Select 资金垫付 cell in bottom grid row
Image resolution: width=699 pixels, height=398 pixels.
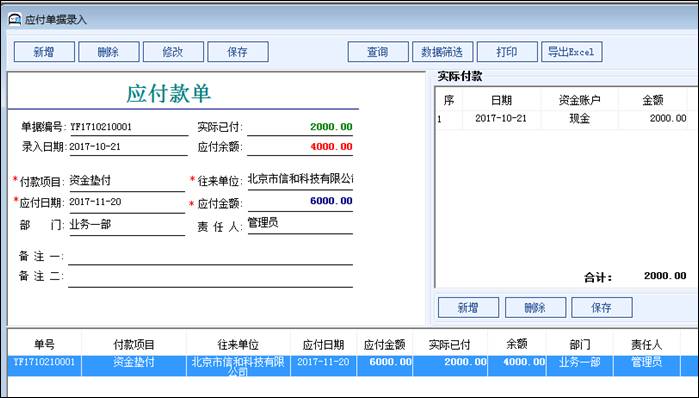pos(134,366)
